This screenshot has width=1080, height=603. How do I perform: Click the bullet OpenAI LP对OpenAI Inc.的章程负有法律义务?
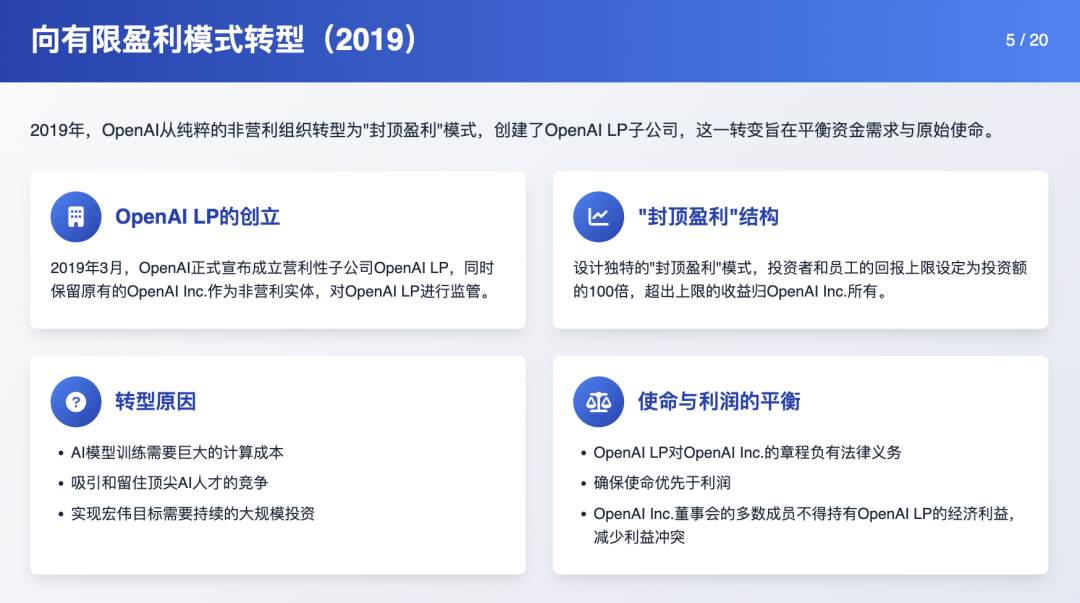747,453
